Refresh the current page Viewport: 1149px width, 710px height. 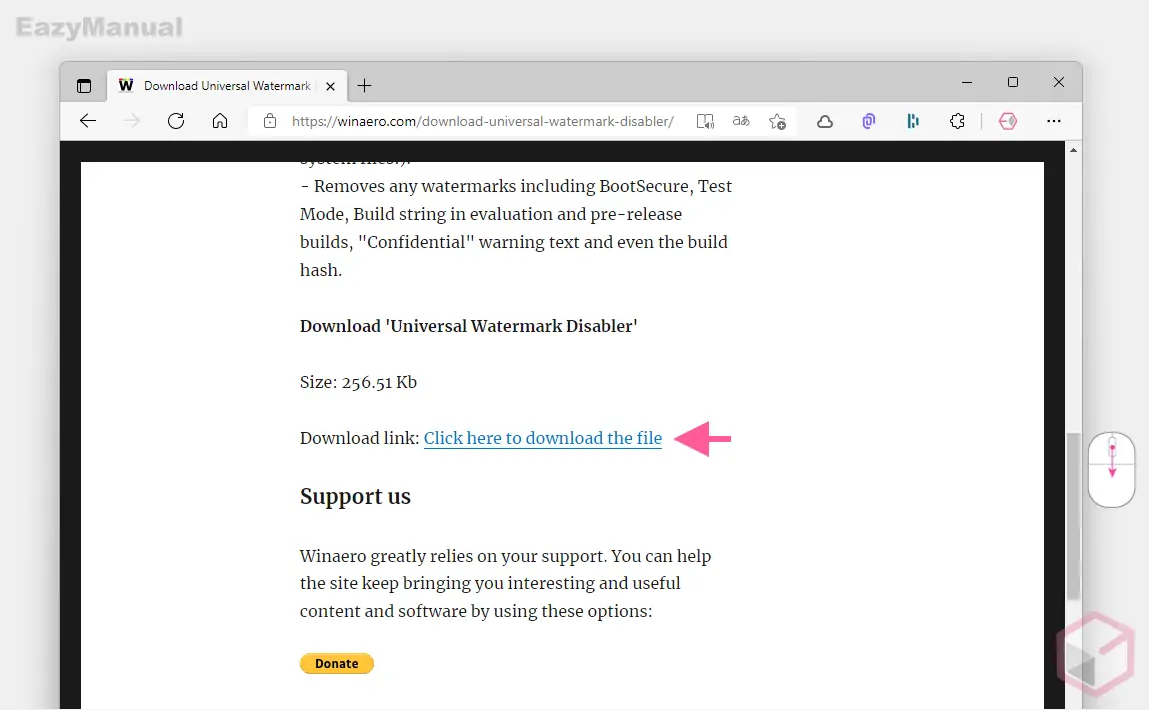176,121
